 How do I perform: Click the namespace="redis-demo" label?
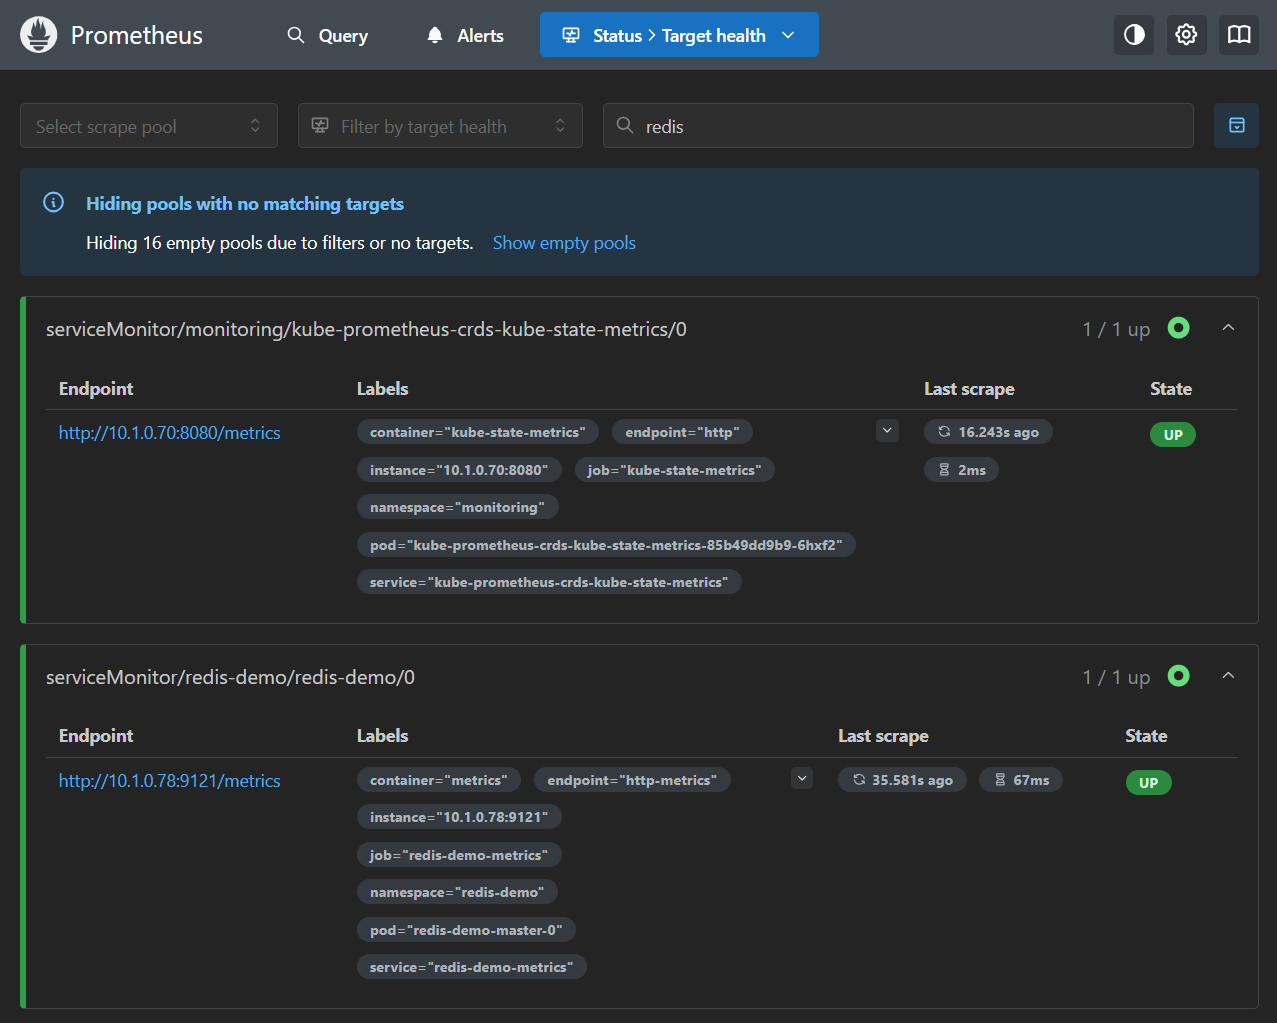click(457, 892)
